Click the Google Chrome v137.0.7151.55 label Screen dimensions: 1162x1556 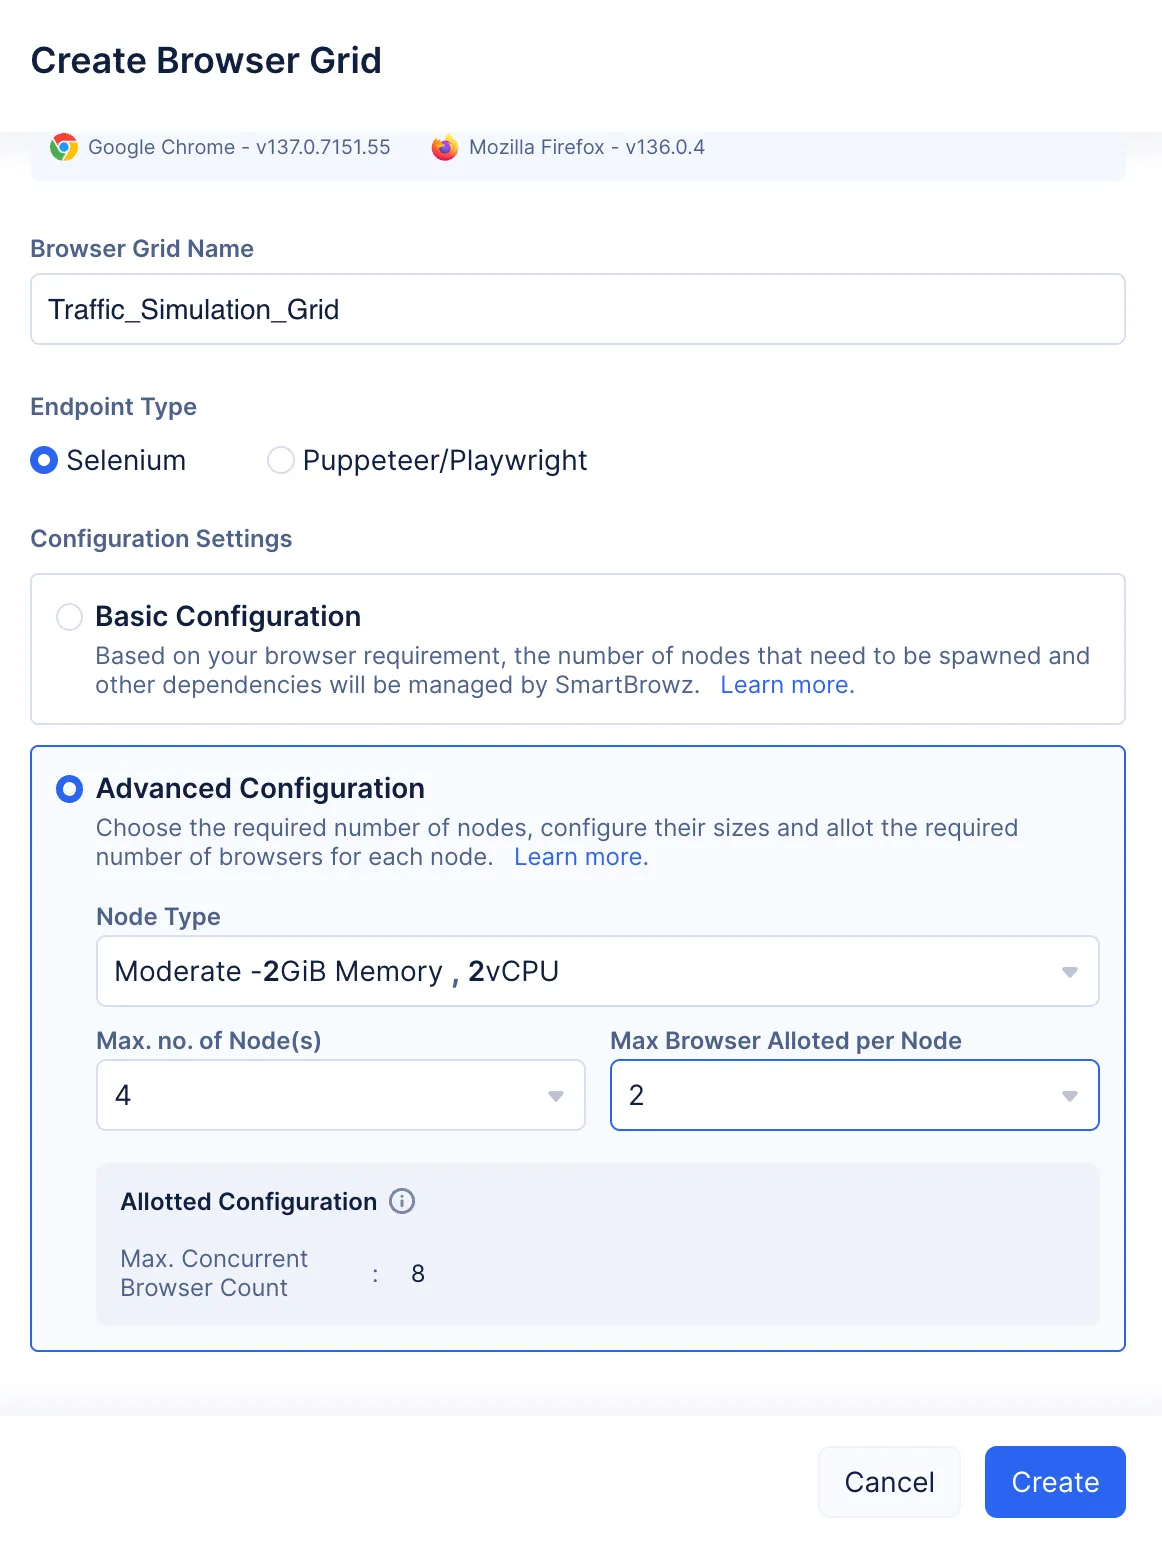coord(239,147)
